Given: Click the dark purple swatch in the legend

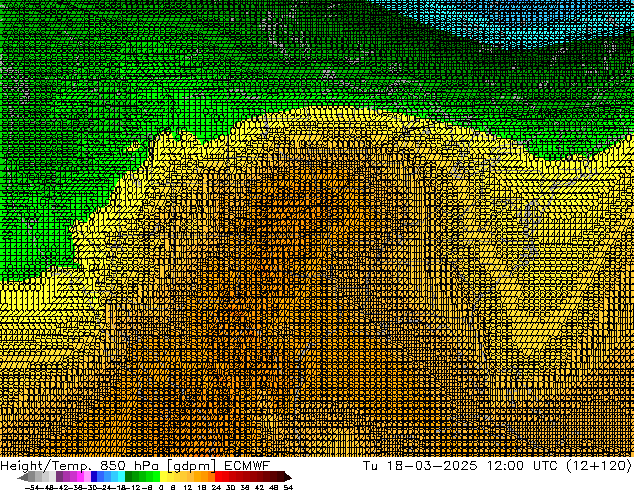Looking at the screenshot, I should click(59, 476).
